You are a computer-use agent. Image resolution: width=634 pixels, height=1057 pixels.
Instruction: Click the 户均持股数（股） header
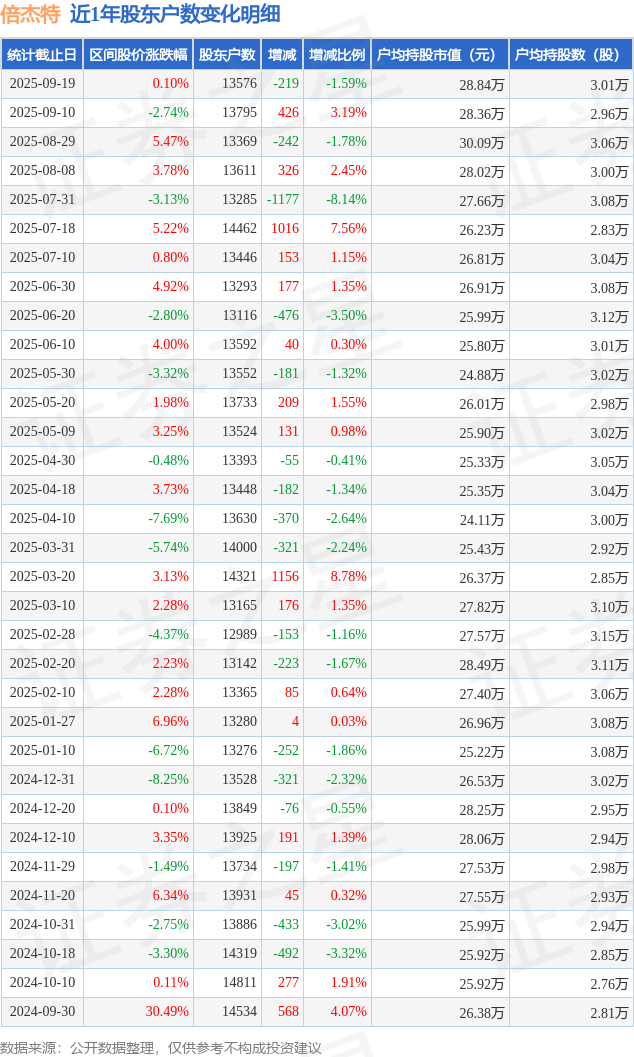click(570, 55)
